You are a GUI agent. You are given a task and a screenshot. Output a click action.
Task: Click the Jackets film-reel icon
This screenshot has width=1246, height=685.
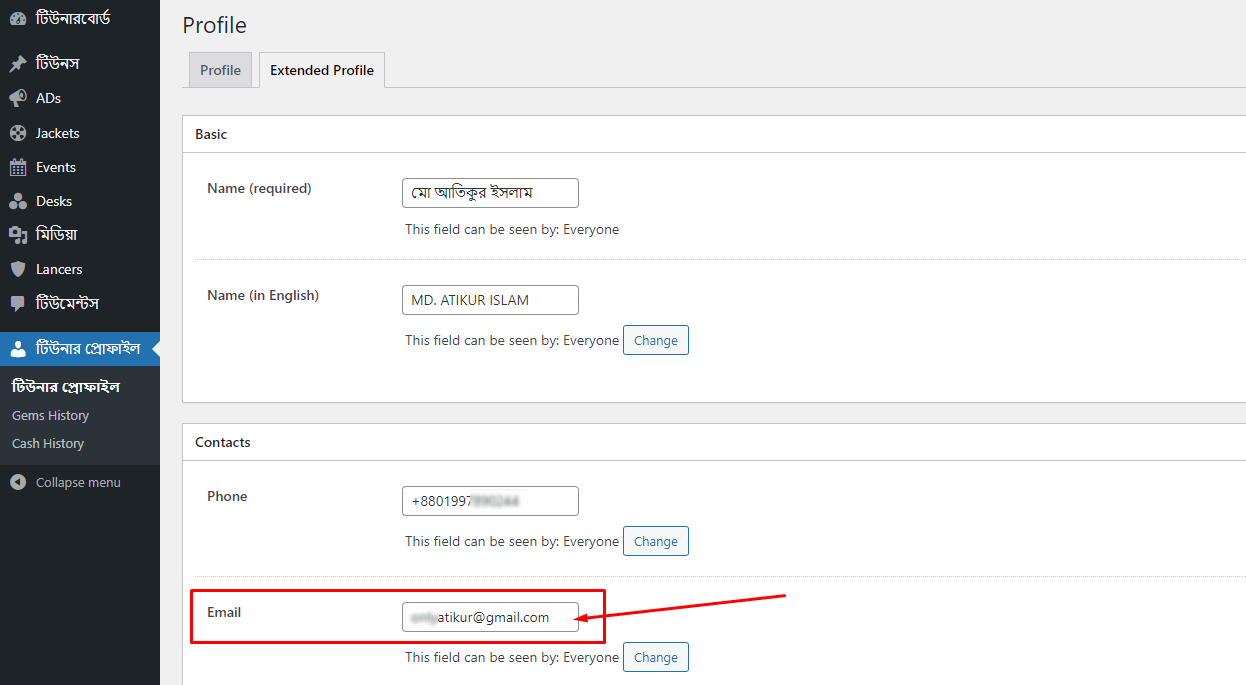[x=18, y=133]
